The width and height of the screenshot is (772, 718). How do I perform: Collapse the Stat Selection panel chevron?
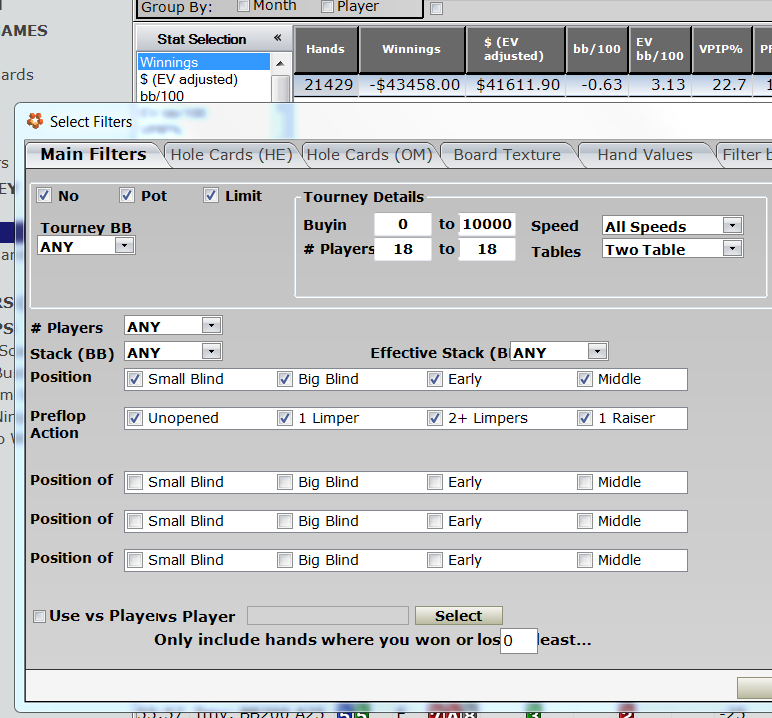[278, 38]
